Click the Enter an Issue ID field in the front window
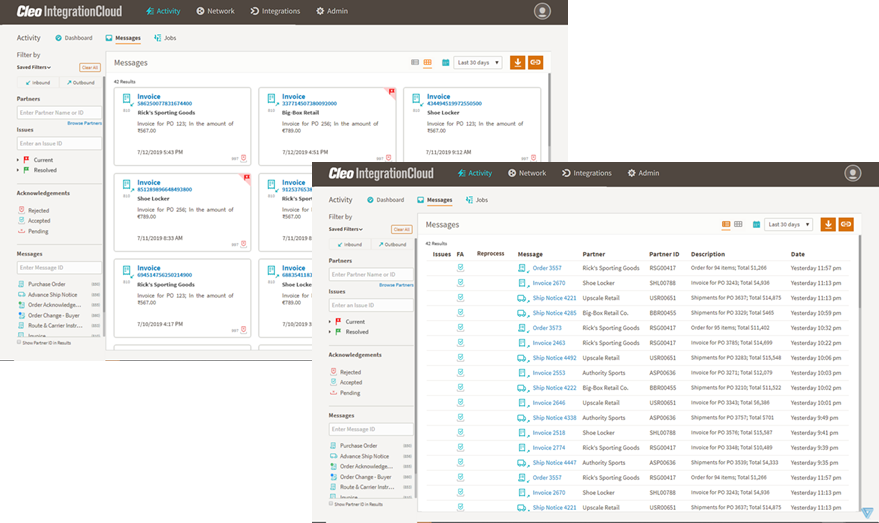The height and width of the screenshot is (523, 879). (x=371, y=305)
